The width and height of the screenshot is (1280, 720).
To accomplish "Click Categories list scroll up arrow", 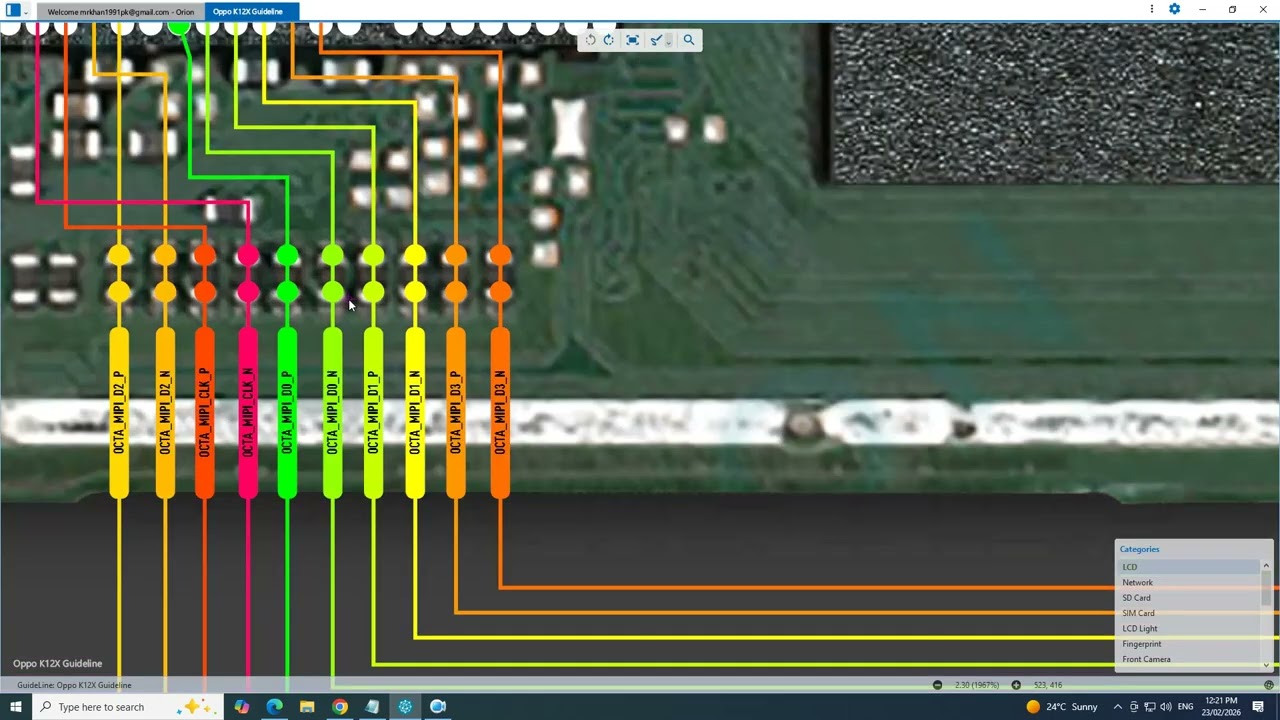I will [1266, 566].
